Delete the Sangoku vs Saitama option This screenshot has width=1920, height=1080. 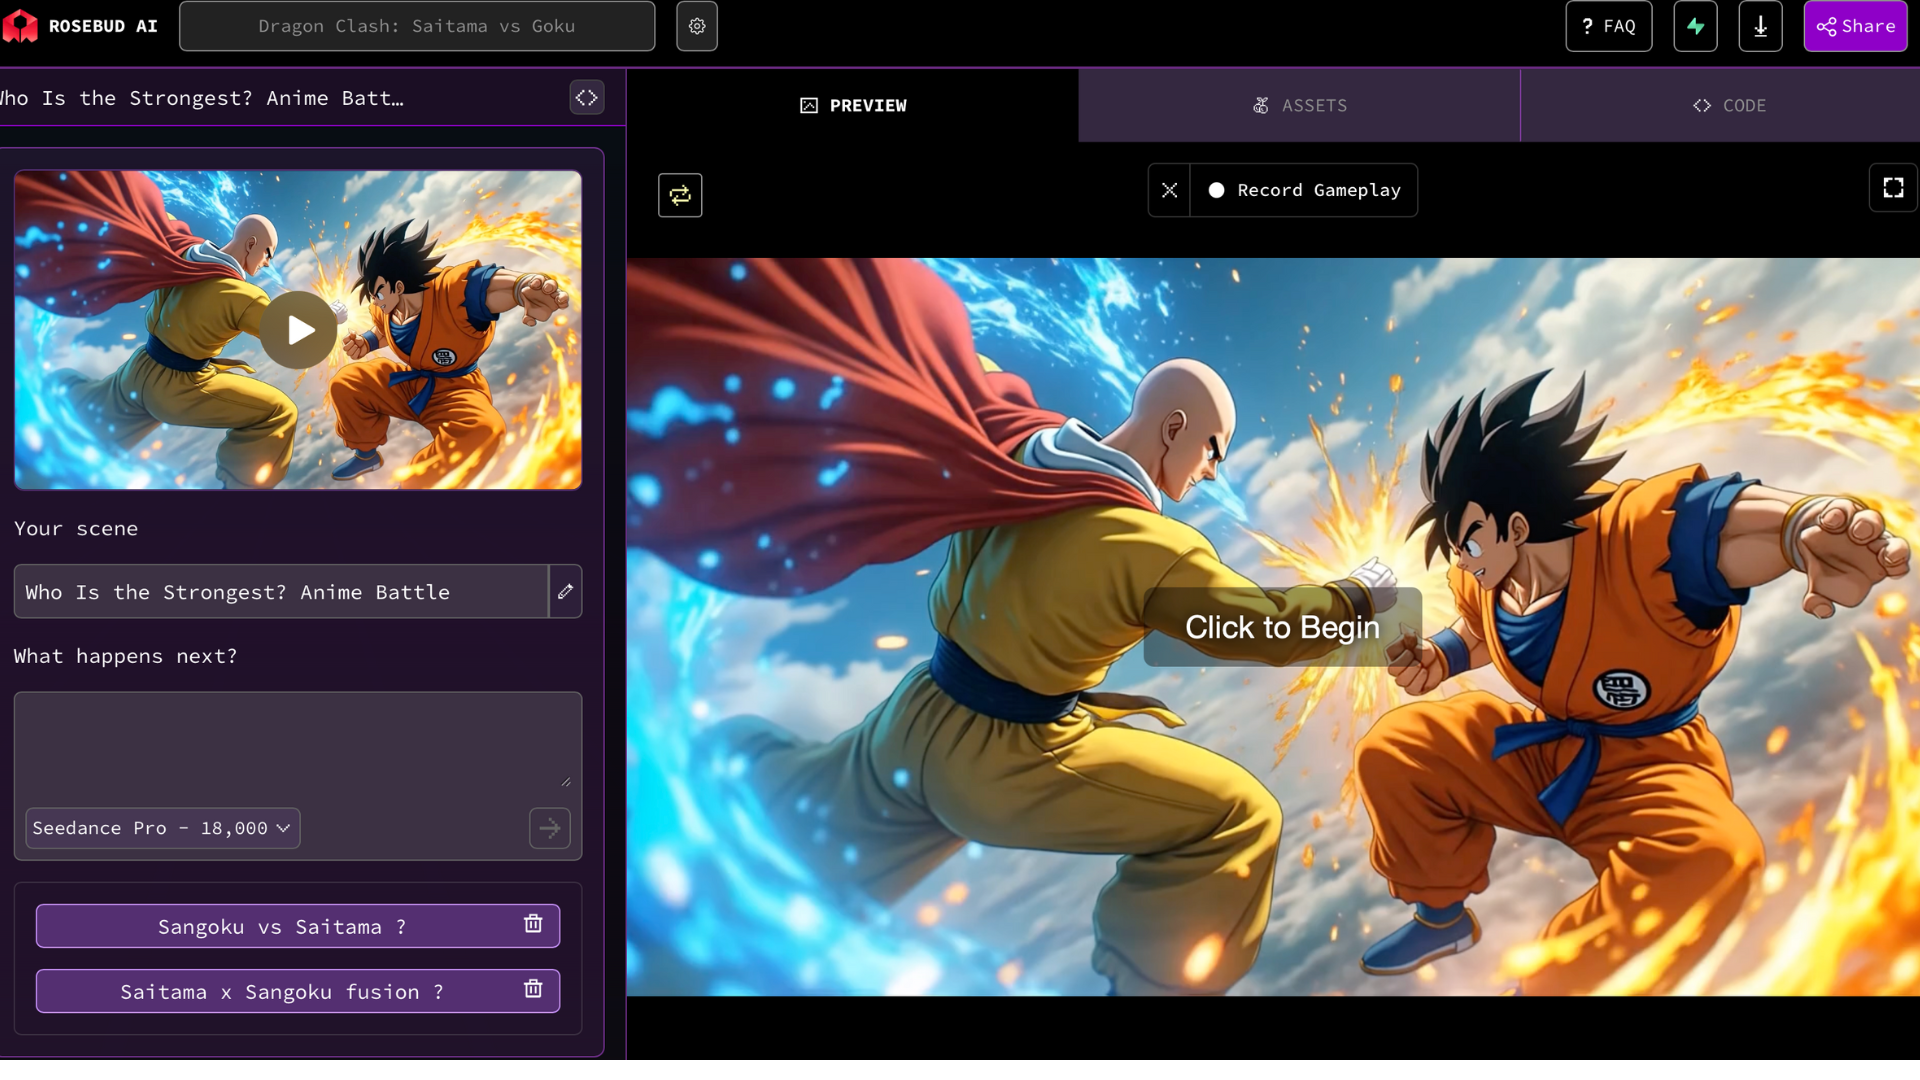533,924
